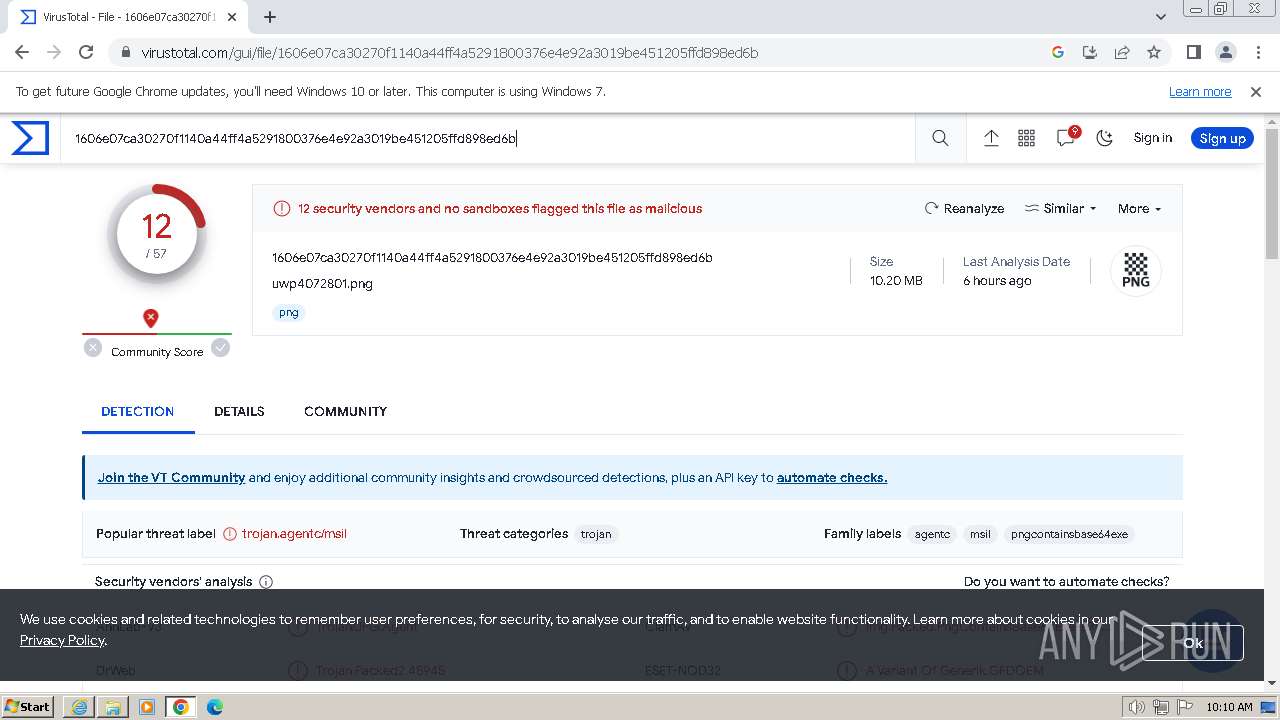Open Join the VT Community link
1280x720 pixels.
(171, 478)
